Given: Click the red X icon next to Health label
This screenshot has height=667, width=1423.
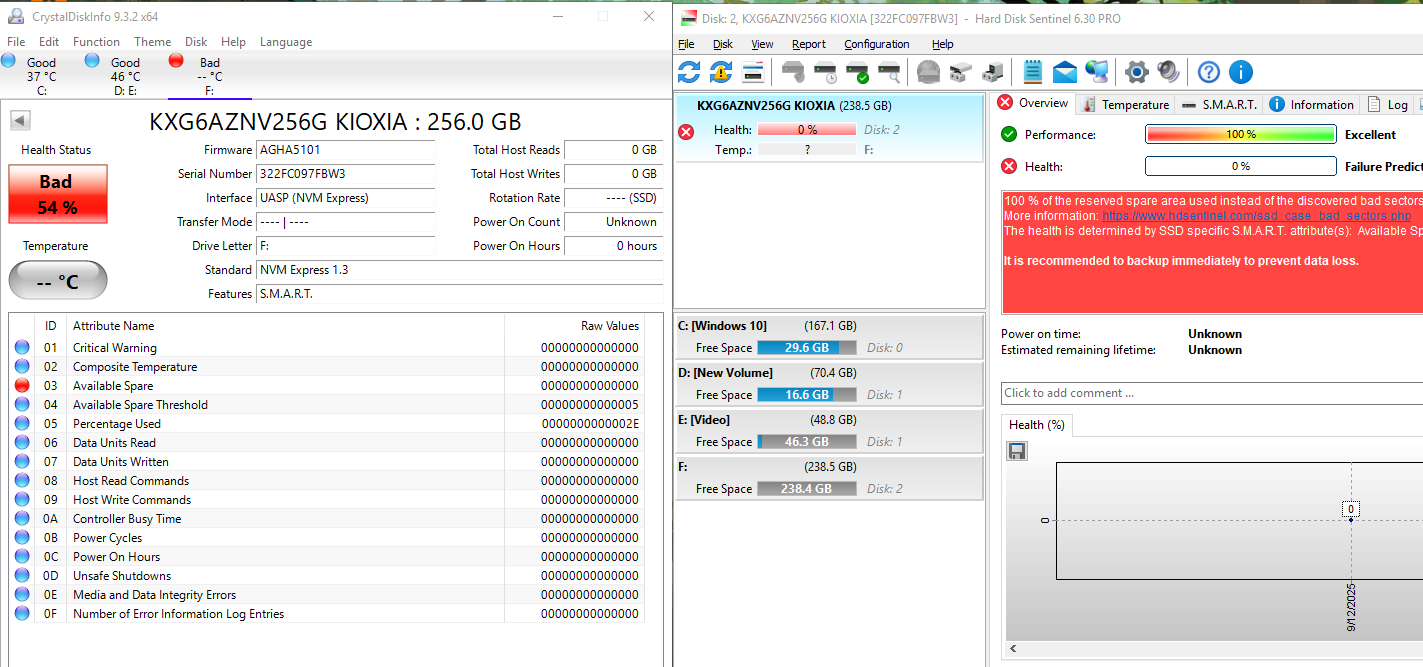Looking at the screenshot, I should click(x=1009, y=166).
